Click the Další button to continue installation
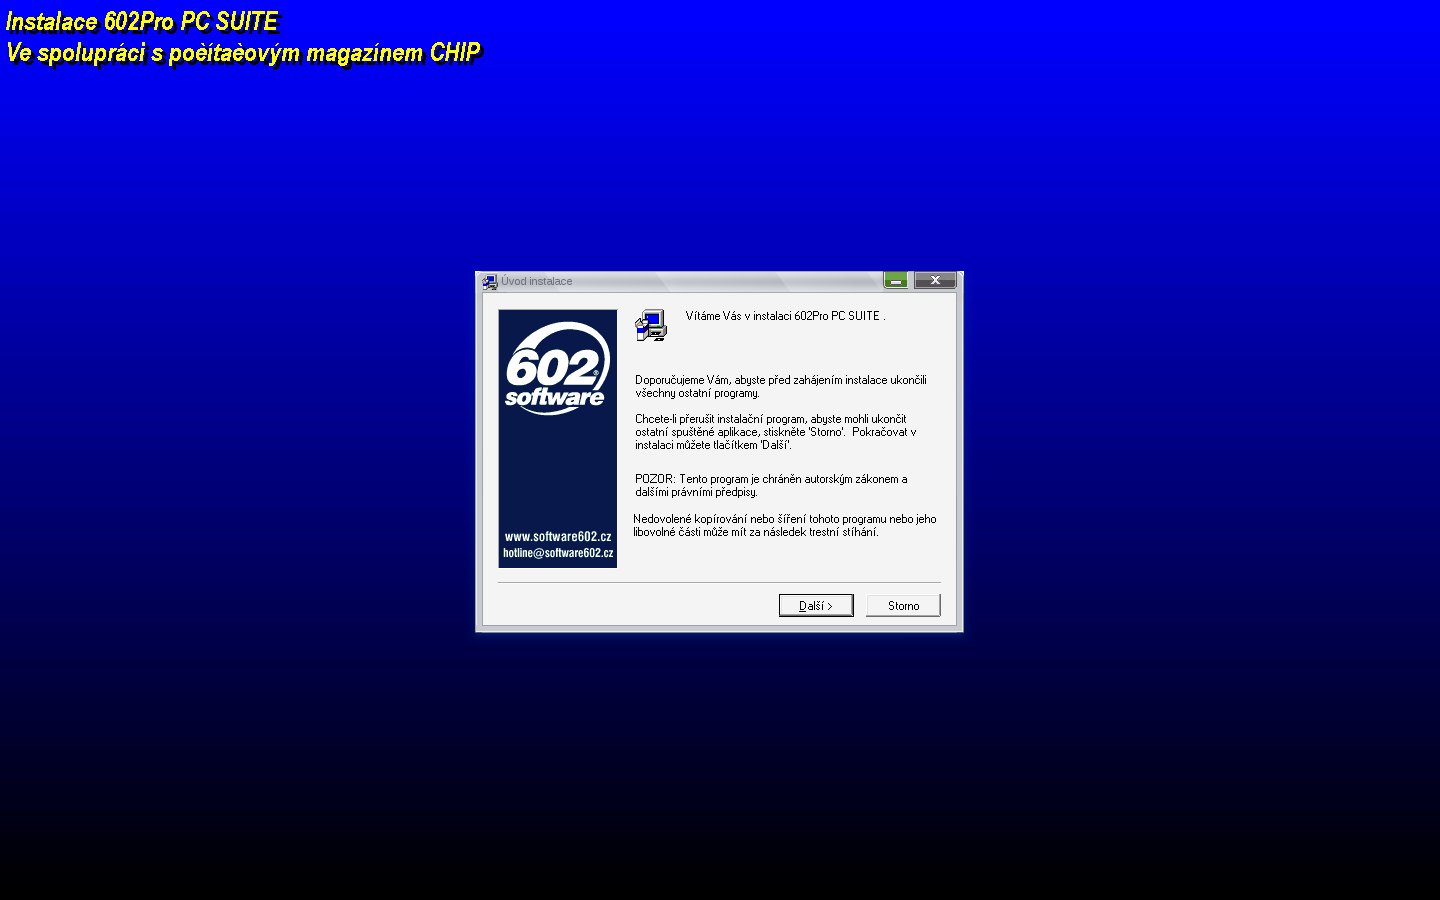Image resolution: width=1440 pixels, height=900 pixels. [816, 606]
